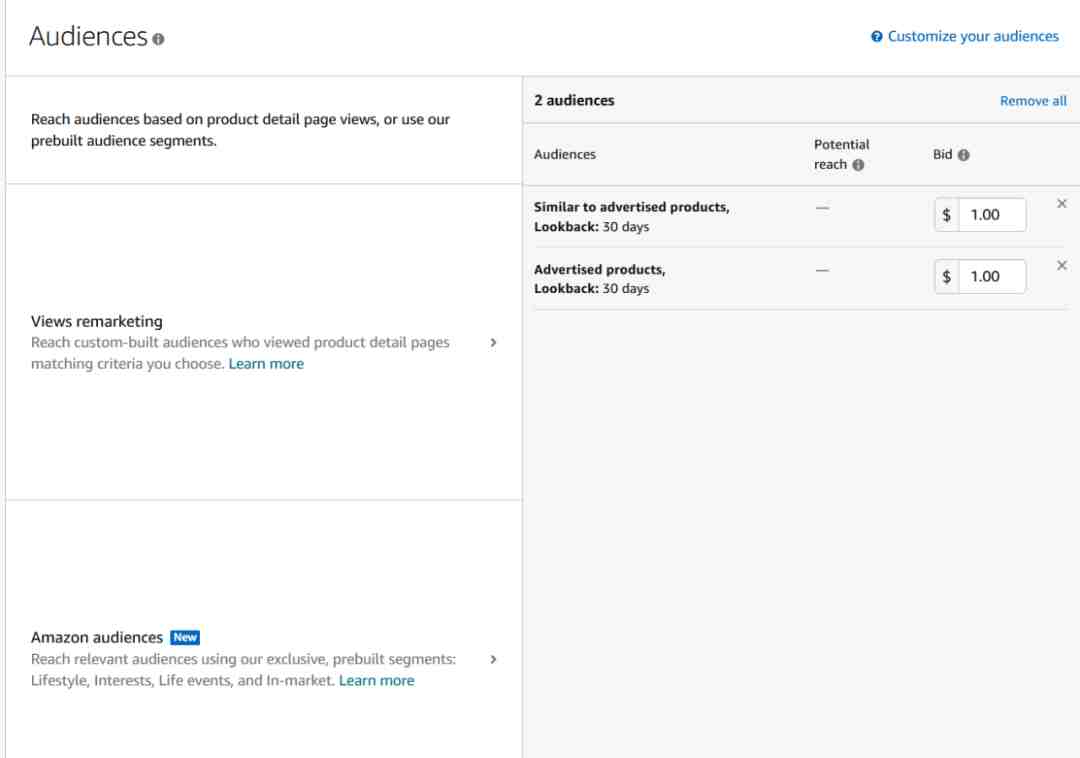The width and height of the screenshot is (1080, 758).
Task: Click the dollar sign in the first bid field
Action: tap(947, 215)
